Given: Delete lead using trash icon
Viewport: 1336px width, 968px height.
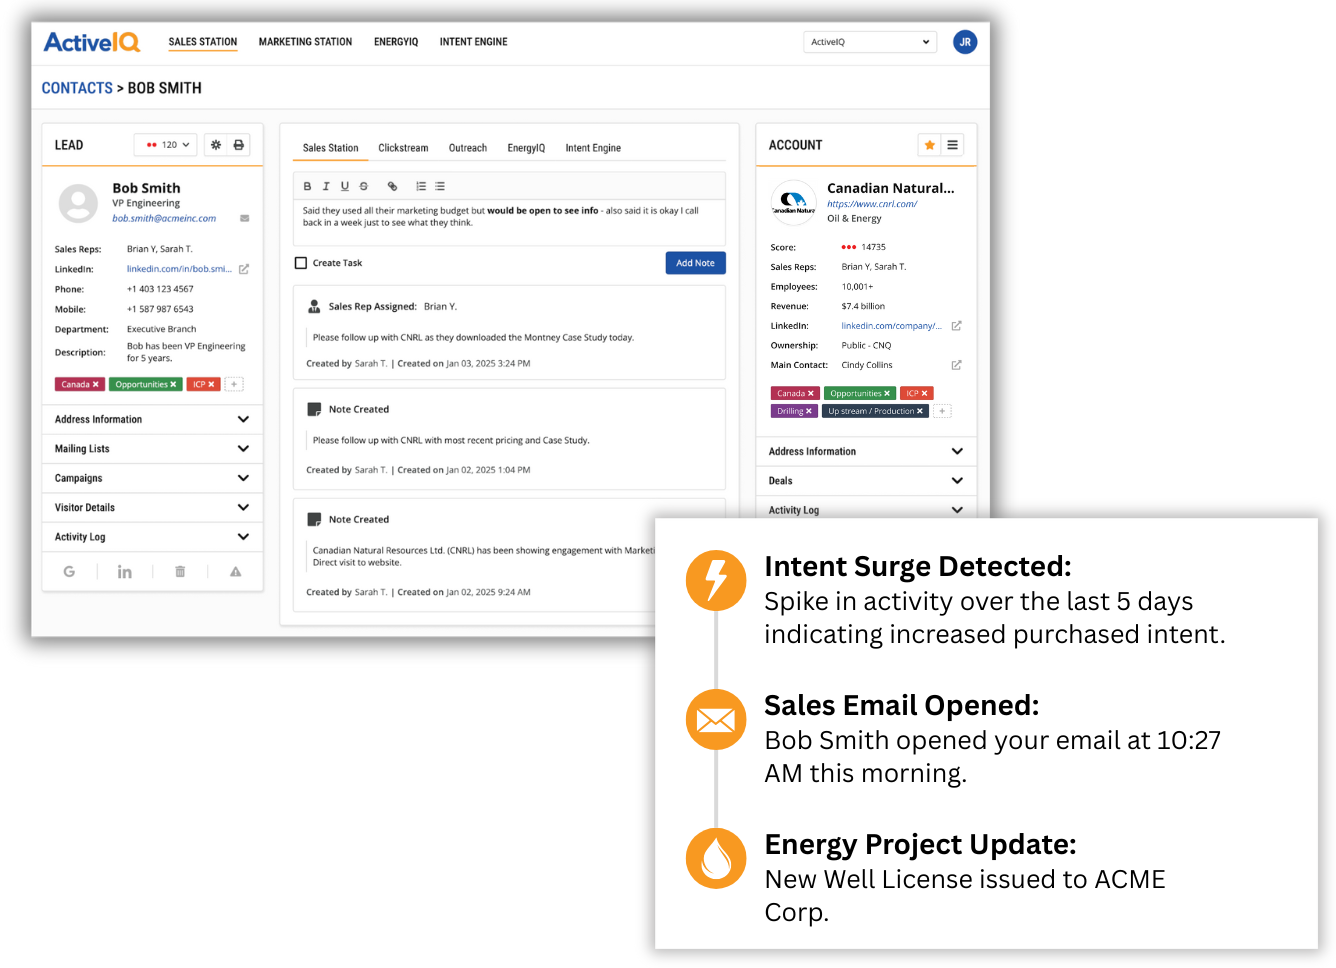Looking at the screenshot, I should pyautogui.click(x=180, y=572).
